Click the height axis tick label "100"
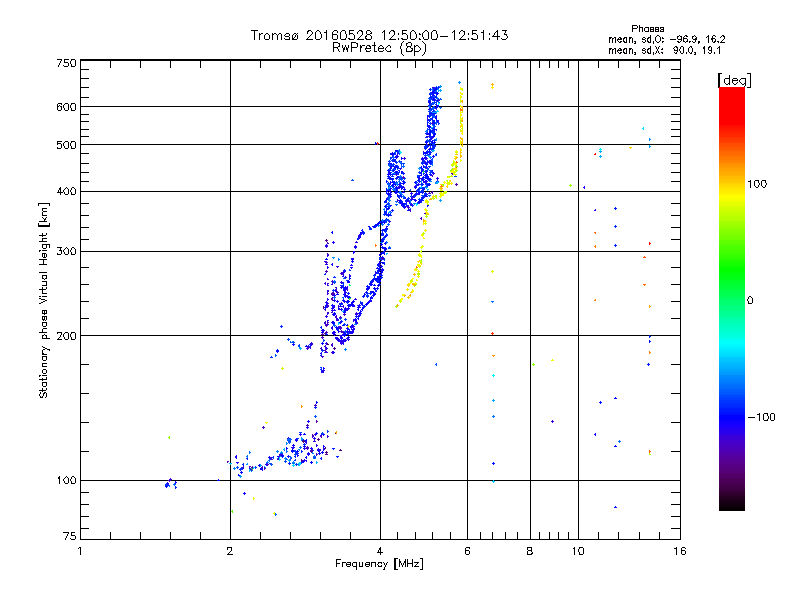The image size is (800, 600). coord(66,480)
